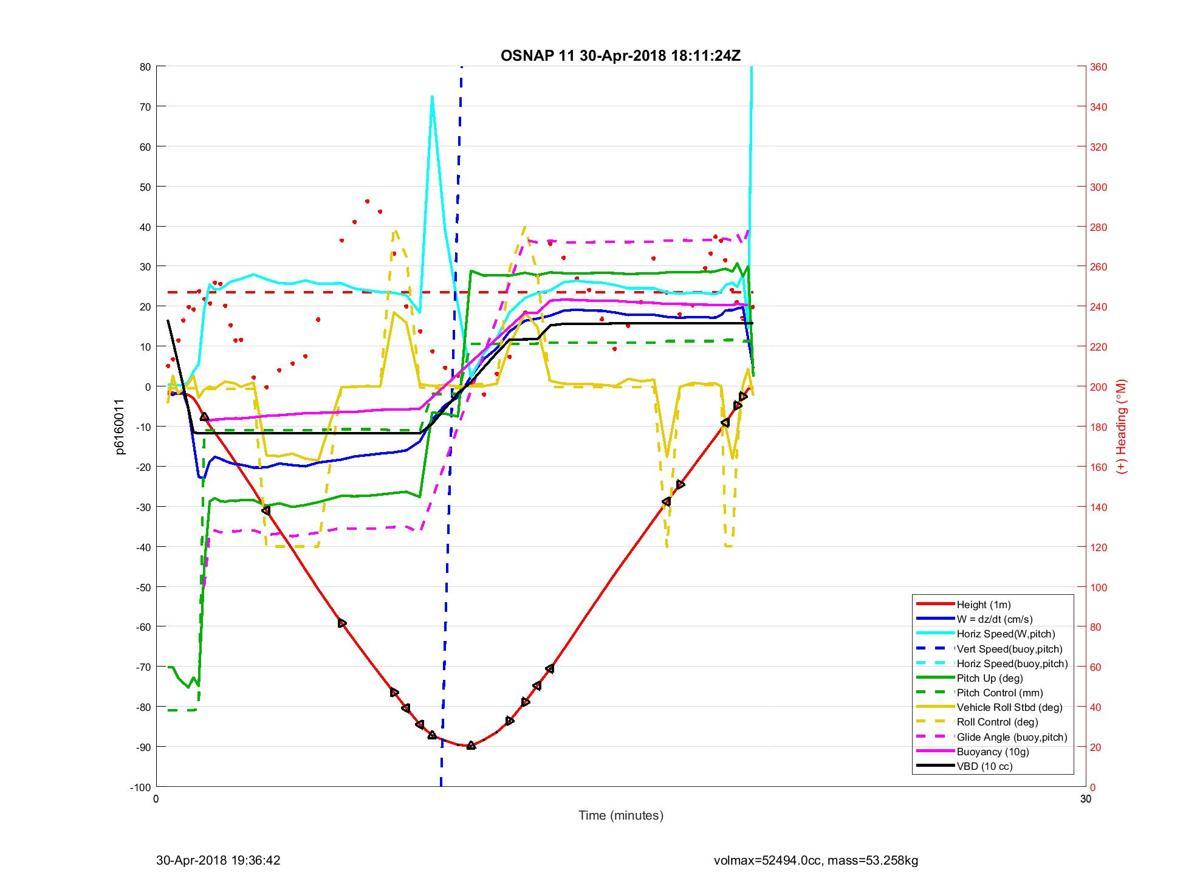Click the 360 tick on heading axis

(x=1099, y=67)
